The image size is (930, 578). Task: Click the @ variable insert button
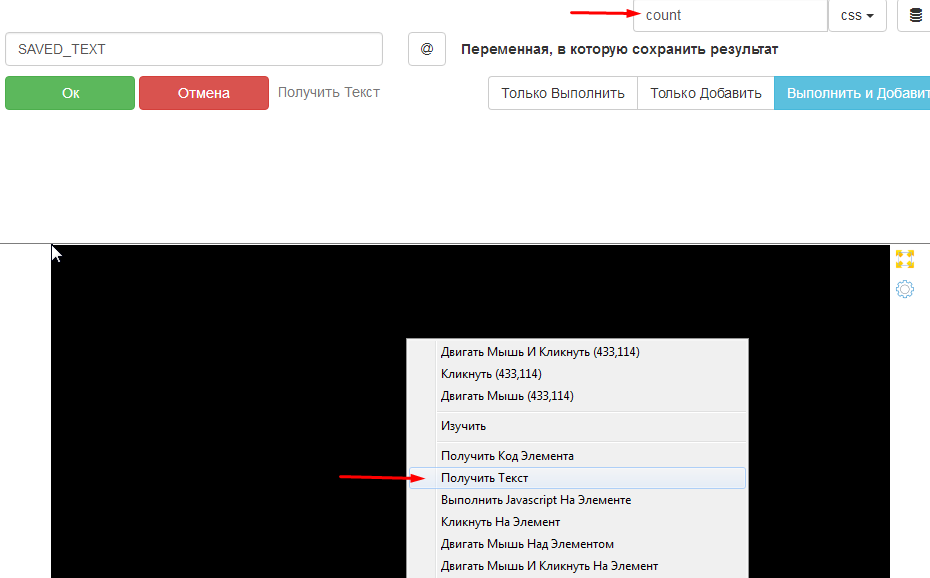(x=427, y=49)
